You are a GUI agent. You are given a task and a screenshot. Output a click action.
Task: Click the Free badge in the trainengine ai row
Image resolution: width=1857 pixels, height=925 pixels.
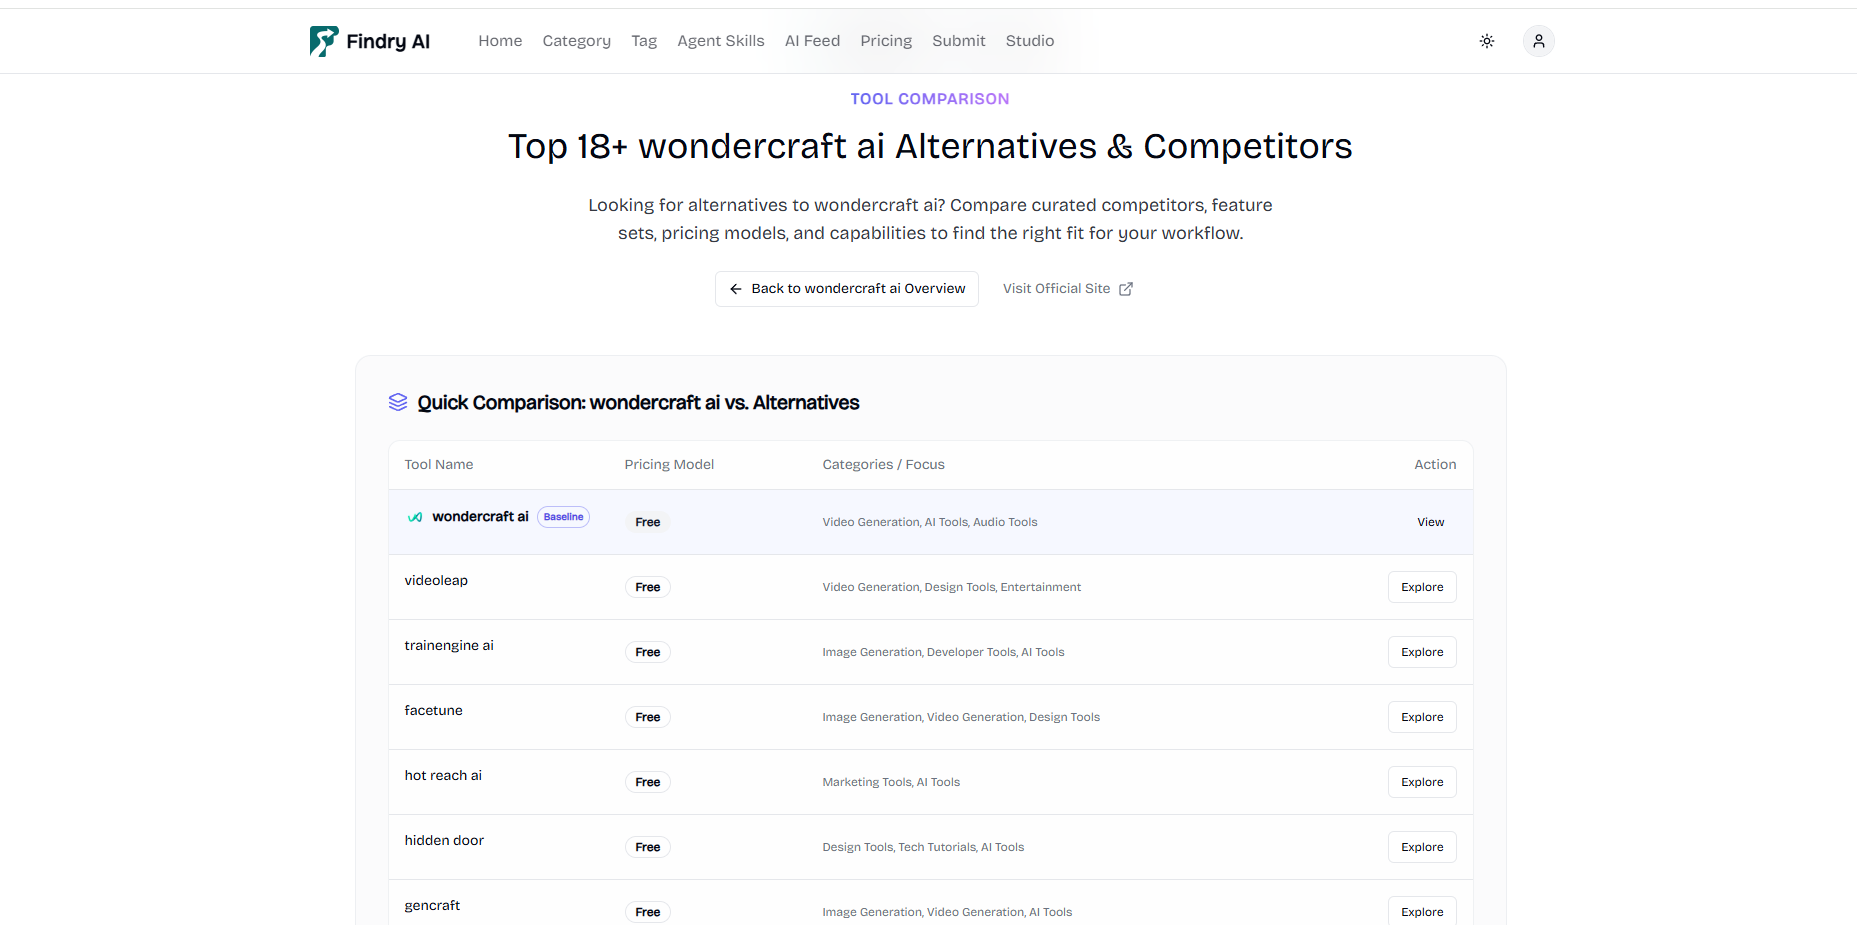coord(648,652)
